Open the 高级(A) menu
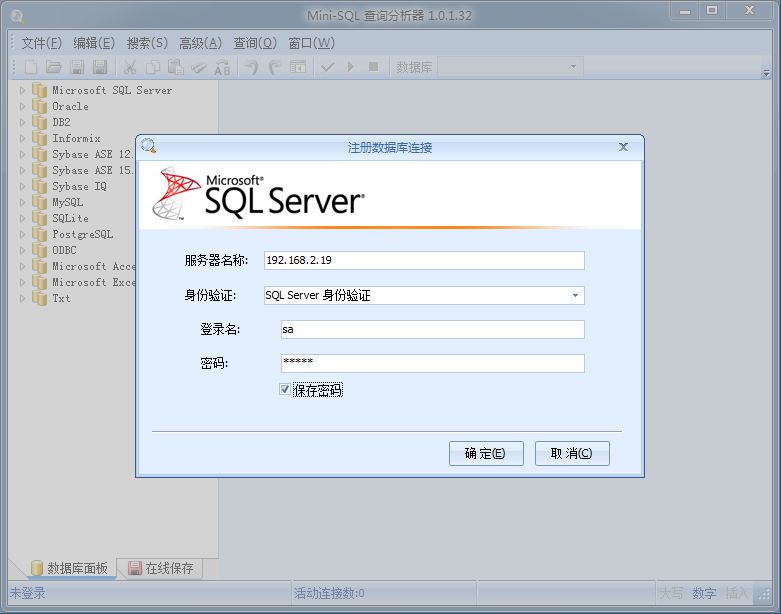Screen dimensions: 781x614 click(x=200, y=43)
